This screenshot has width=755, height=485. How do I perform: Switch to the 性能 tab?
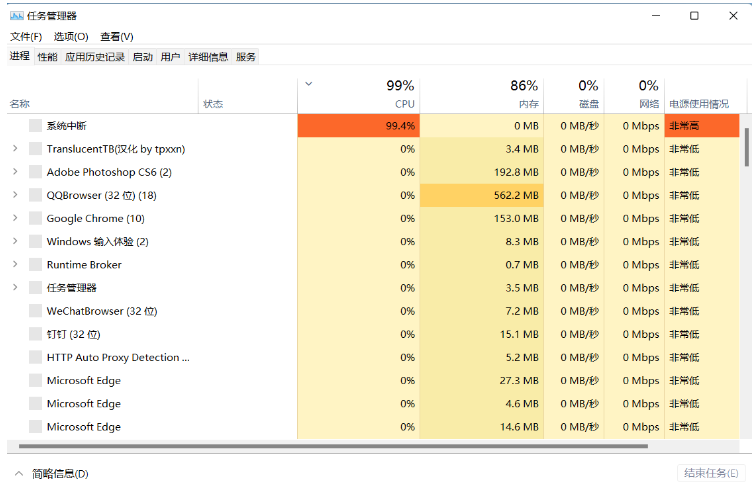(x=47, y=57)
